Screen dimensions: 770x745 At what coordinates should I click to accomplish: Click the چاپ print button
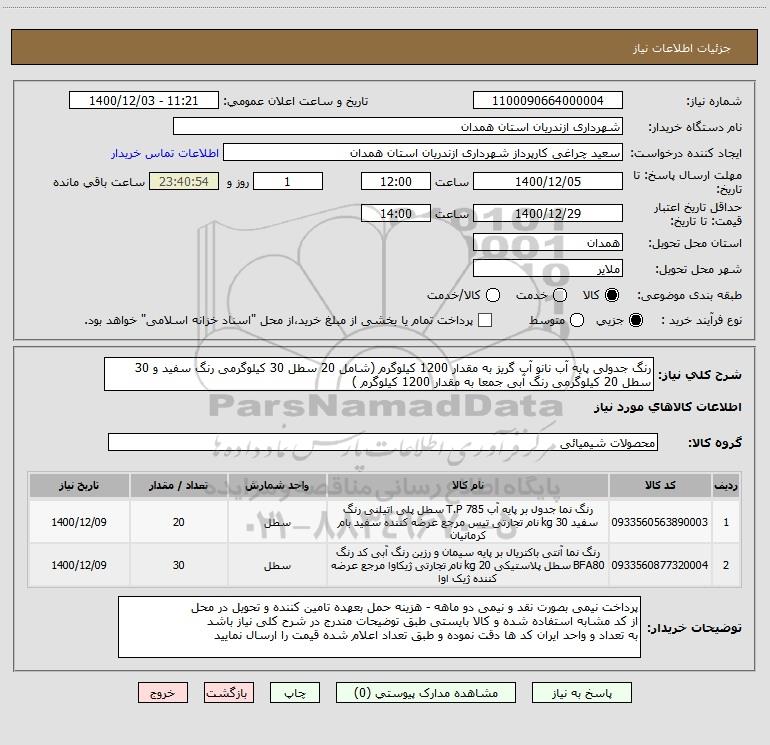click(295, 692)
